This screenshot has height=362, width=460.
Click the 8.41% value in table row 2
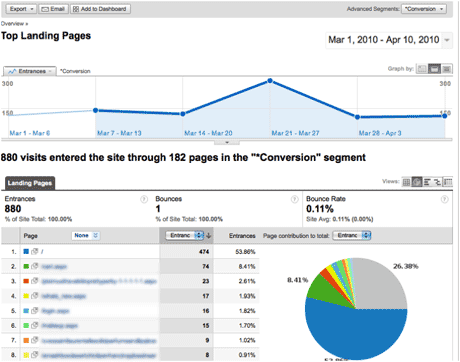pyautogui.click(x=247, y=267)
